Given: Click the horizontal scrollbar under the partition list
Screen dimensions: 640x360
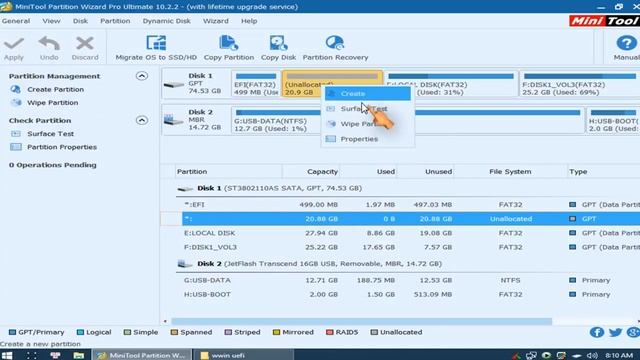Looking at the screenshot, I should tap(362, 322).
